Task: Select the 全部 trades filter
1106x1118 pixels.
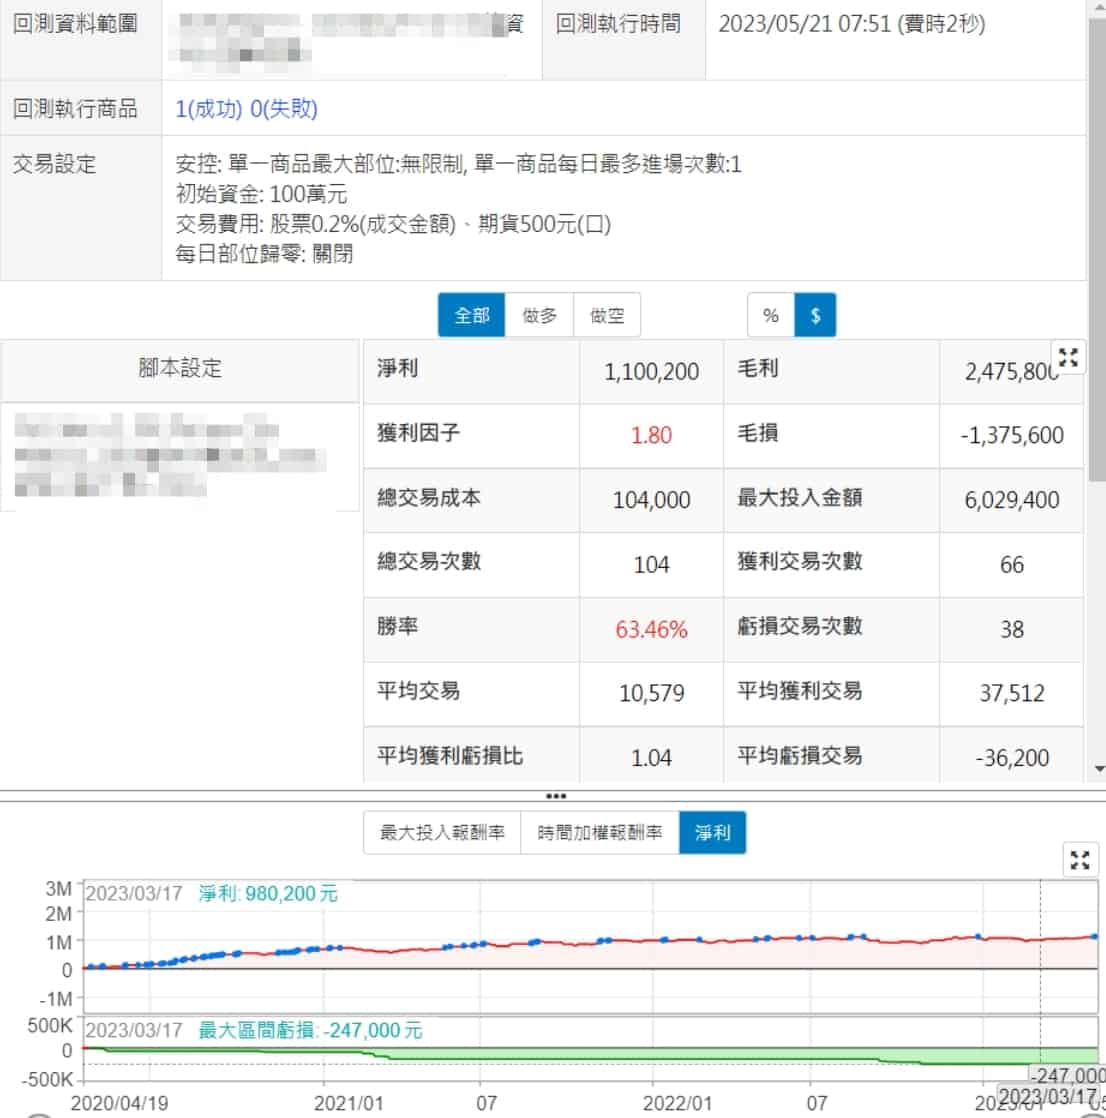Action: point(472,316)
